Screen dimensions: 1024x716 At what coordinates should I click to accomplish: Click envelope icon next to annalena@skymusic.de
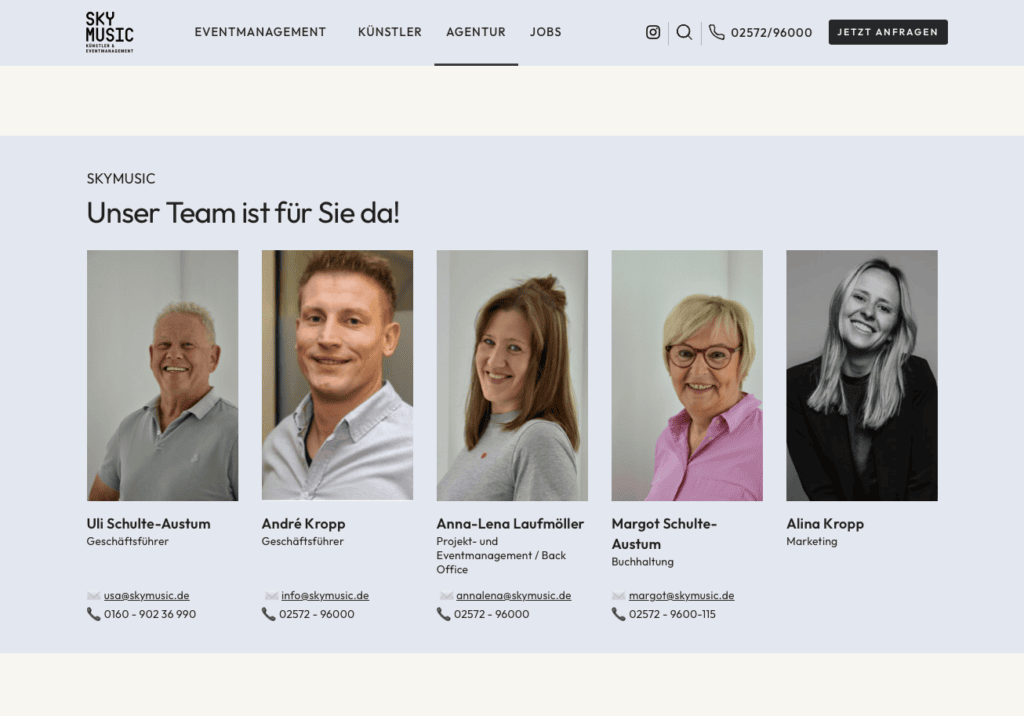446,596
